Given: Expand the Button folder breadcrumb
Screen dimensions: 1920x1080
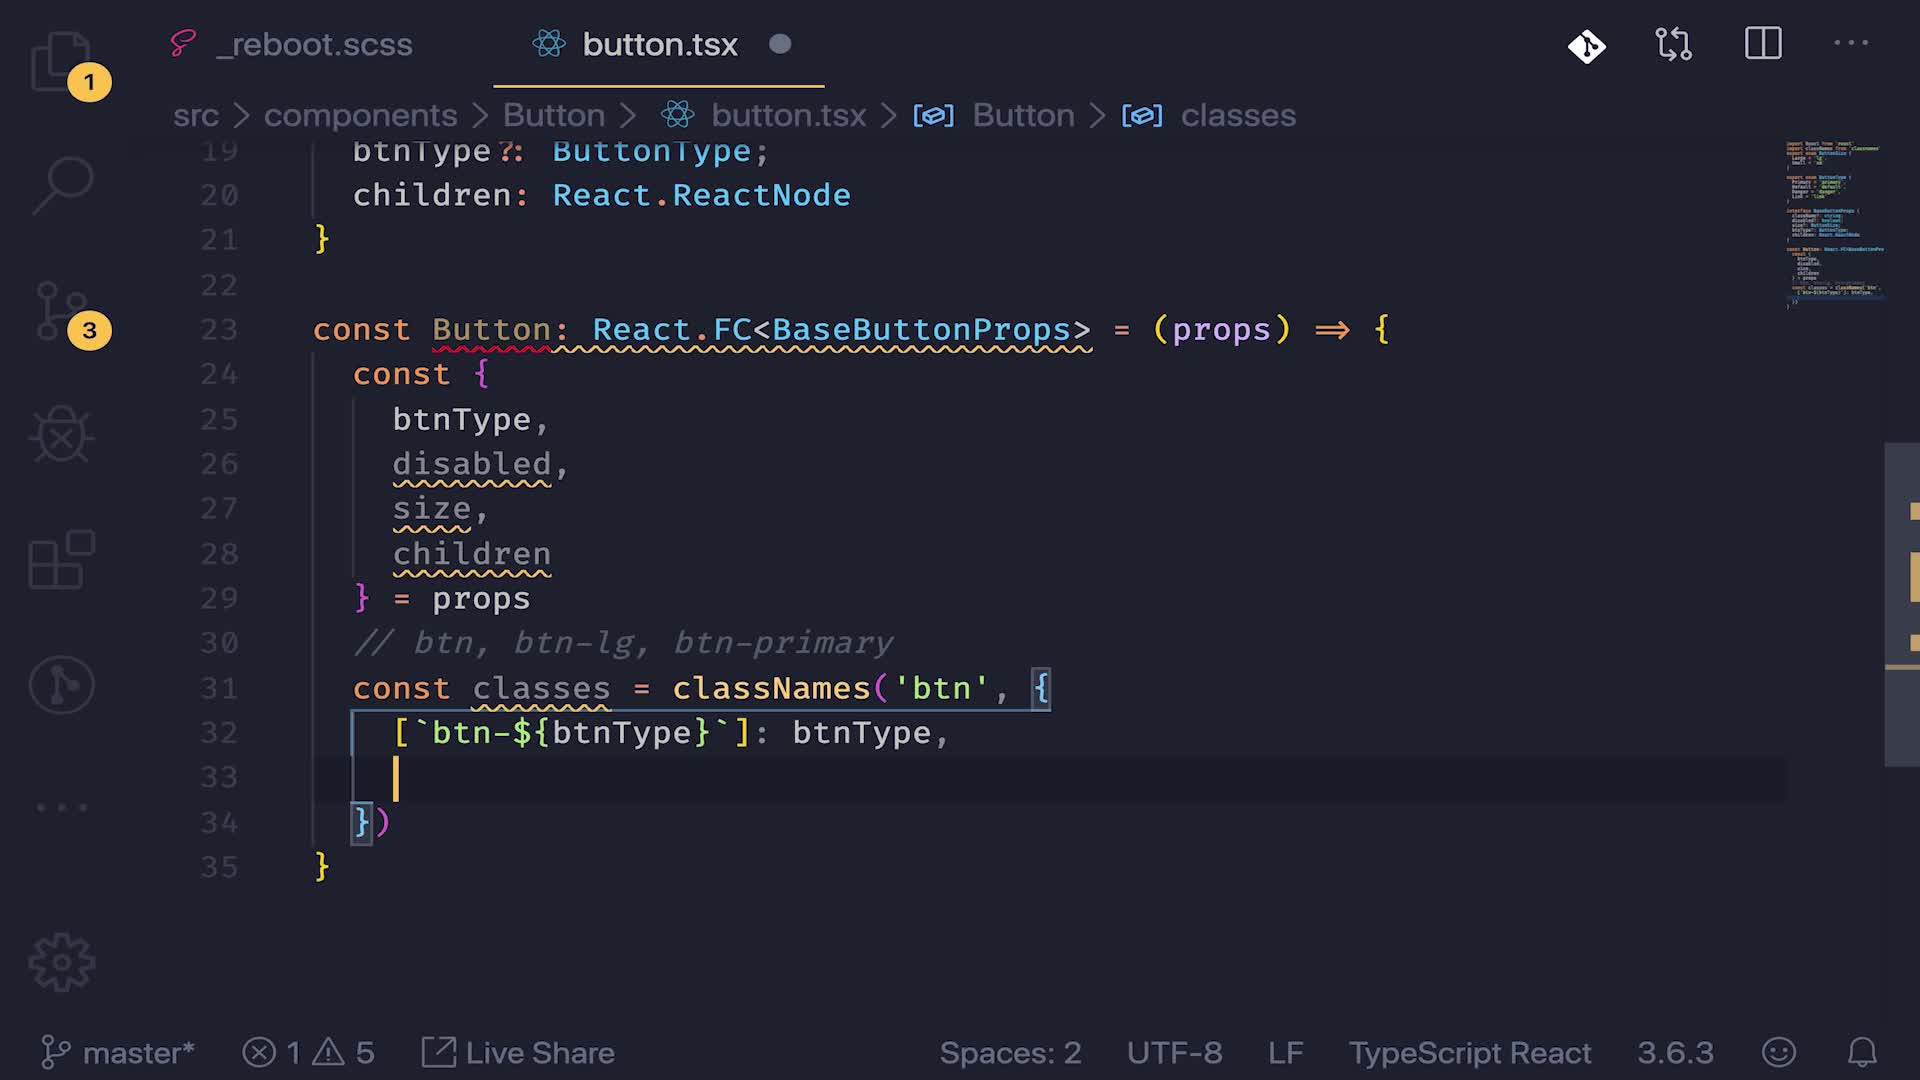Looking at the screenshot, I should (553, 115).
